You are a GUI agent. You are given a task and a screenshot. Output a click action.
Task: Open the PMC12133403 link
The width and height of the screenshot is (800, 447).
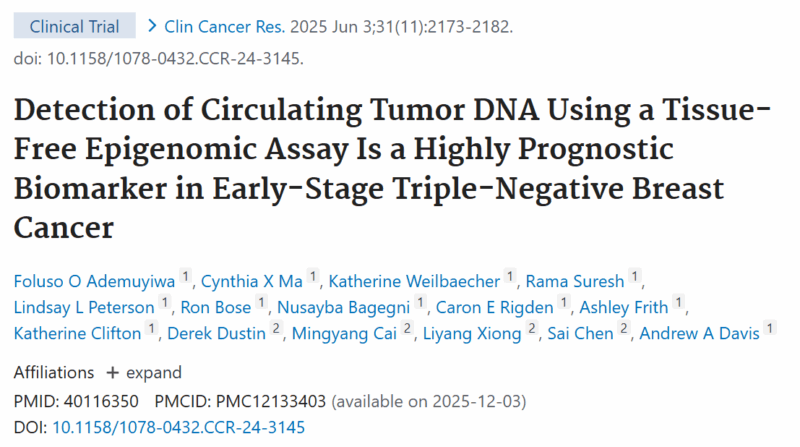click(268, 400)
